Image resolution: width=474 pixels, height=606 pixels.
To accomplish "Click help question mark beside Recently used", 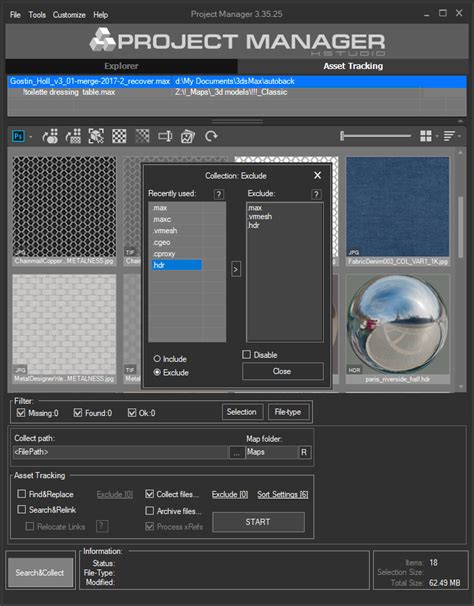I will click(219, 194).
